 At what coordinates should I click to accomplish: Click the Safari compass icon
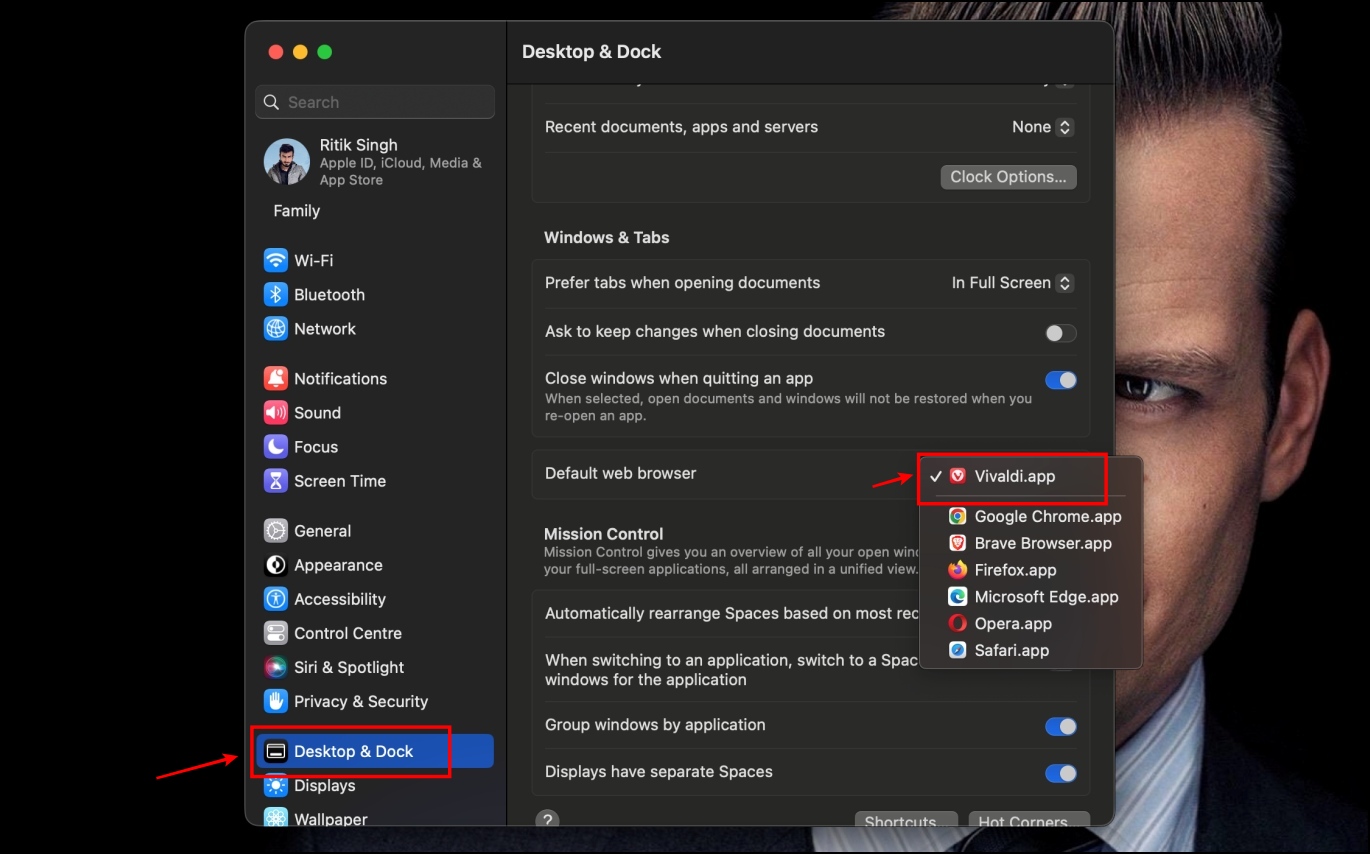point(958,650)
